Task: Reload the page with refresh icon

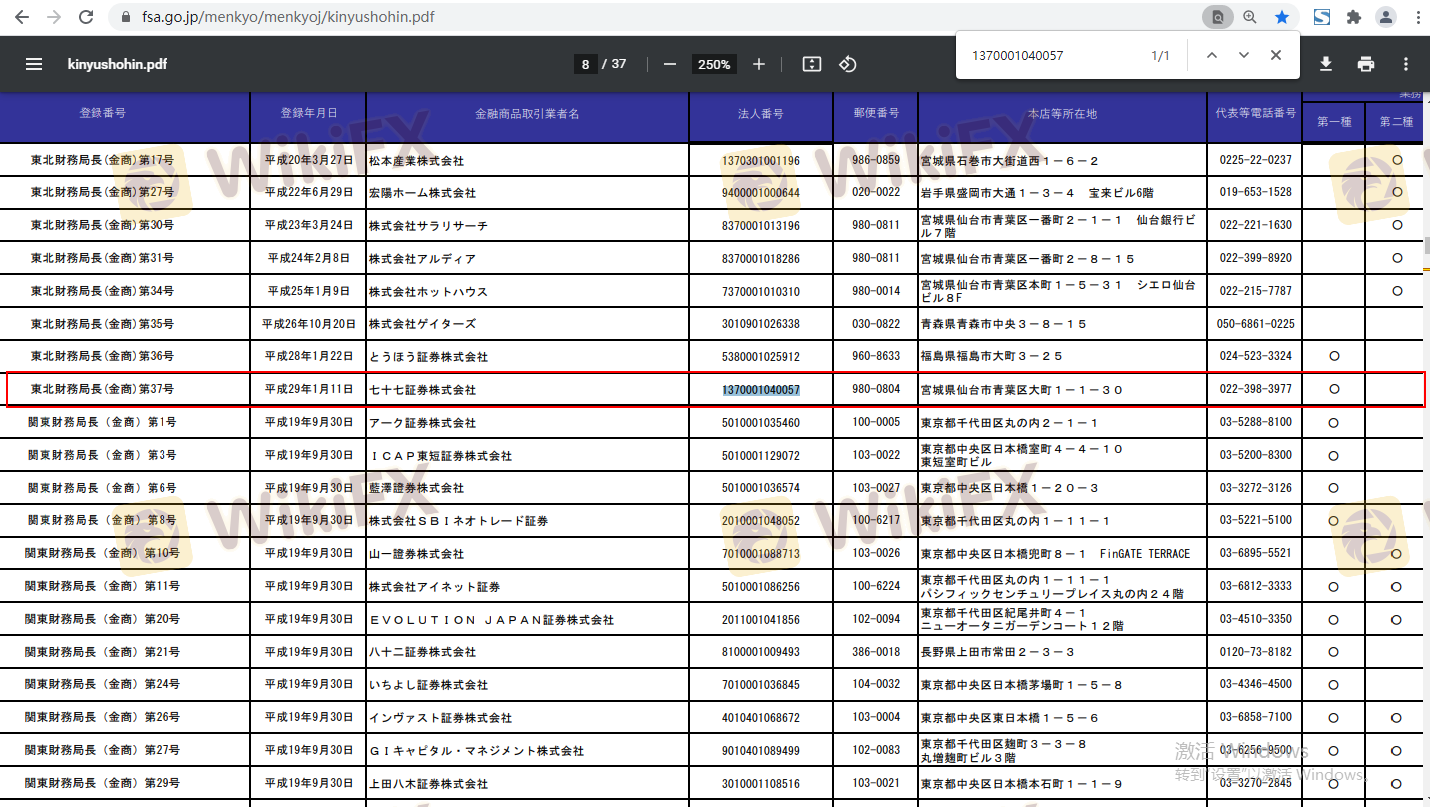Action: click(86, 17)
